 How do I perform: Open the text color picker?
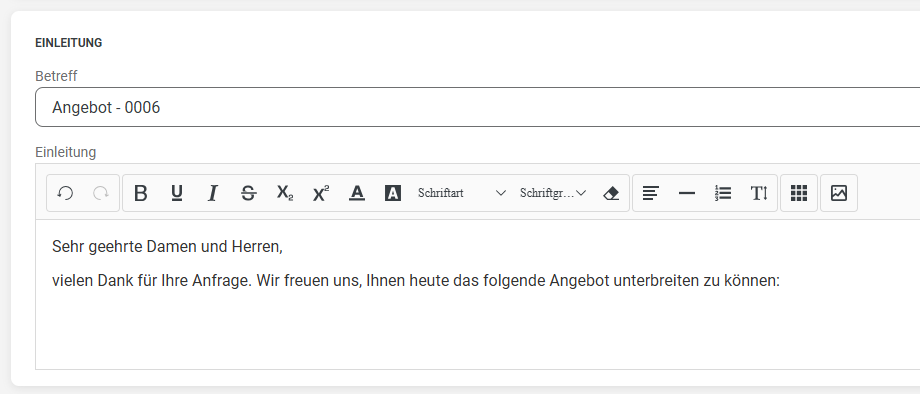[357, 193]
